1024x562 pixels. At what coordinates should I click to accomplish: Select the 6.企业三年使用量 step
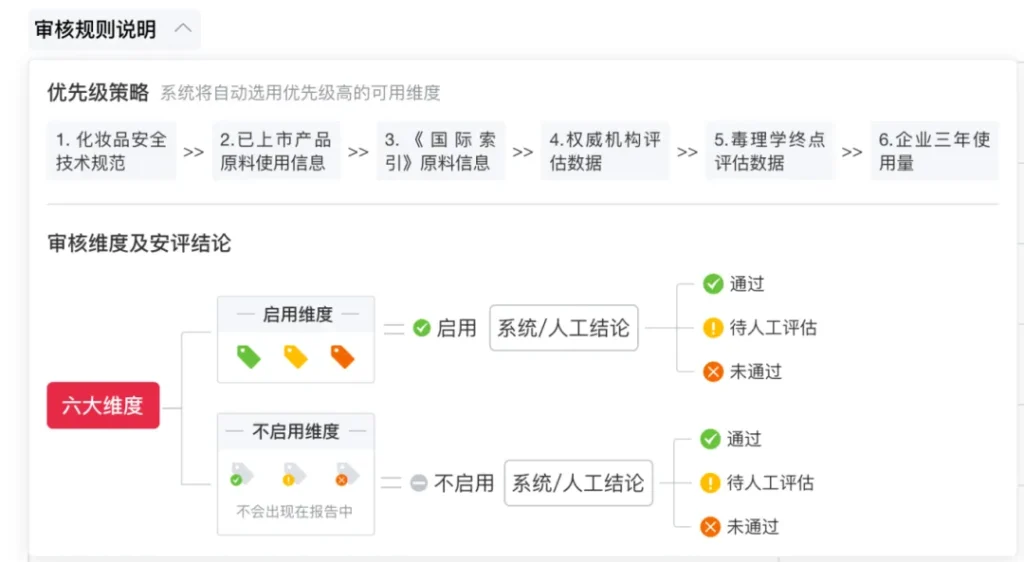point(934,151)
